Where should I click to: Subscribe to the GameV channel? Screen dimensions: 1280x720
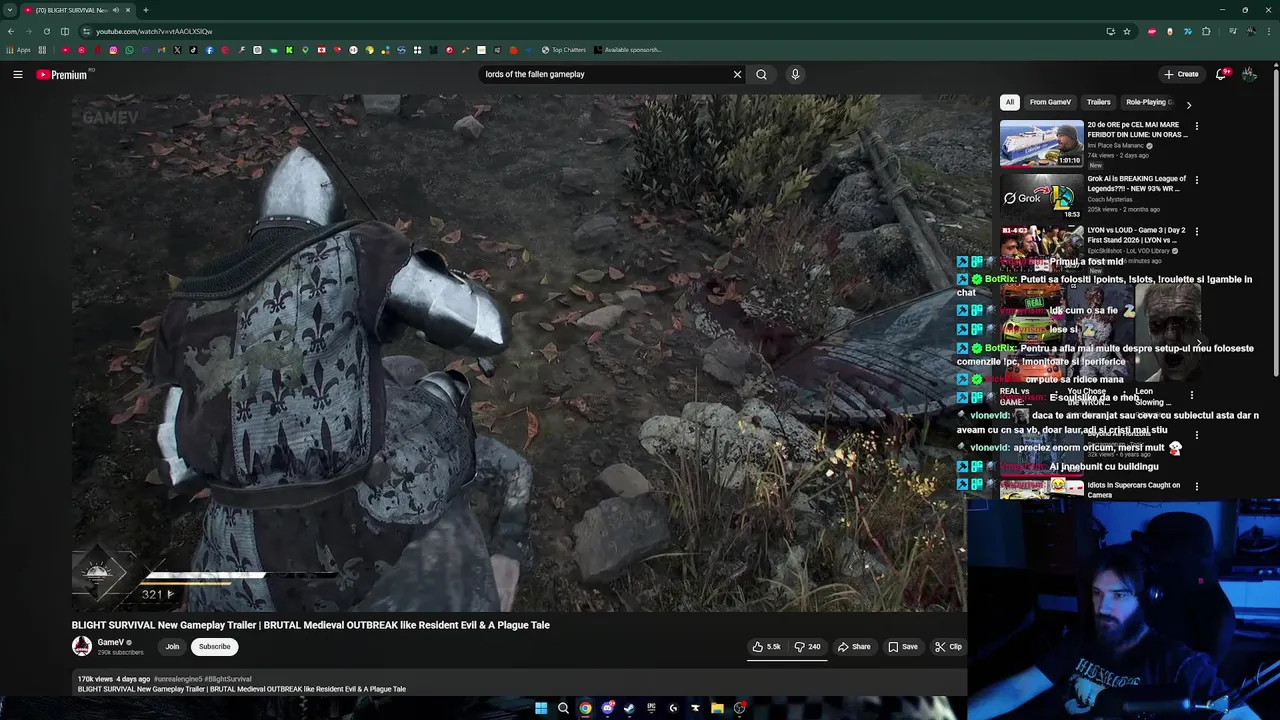tap(214, 647)
